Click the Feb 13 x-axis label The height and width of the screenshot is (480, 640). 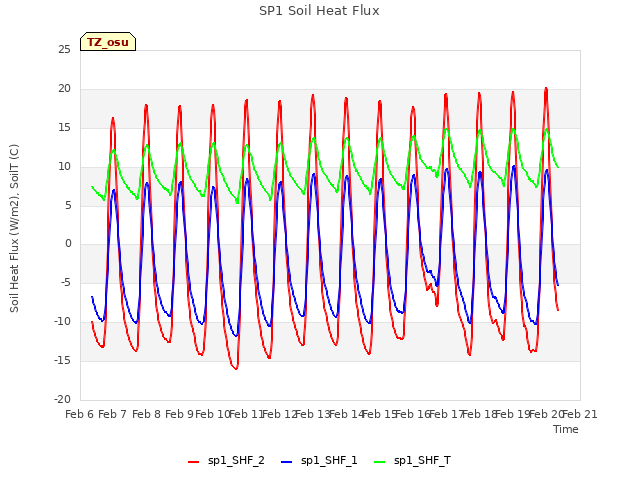point(313,415)
